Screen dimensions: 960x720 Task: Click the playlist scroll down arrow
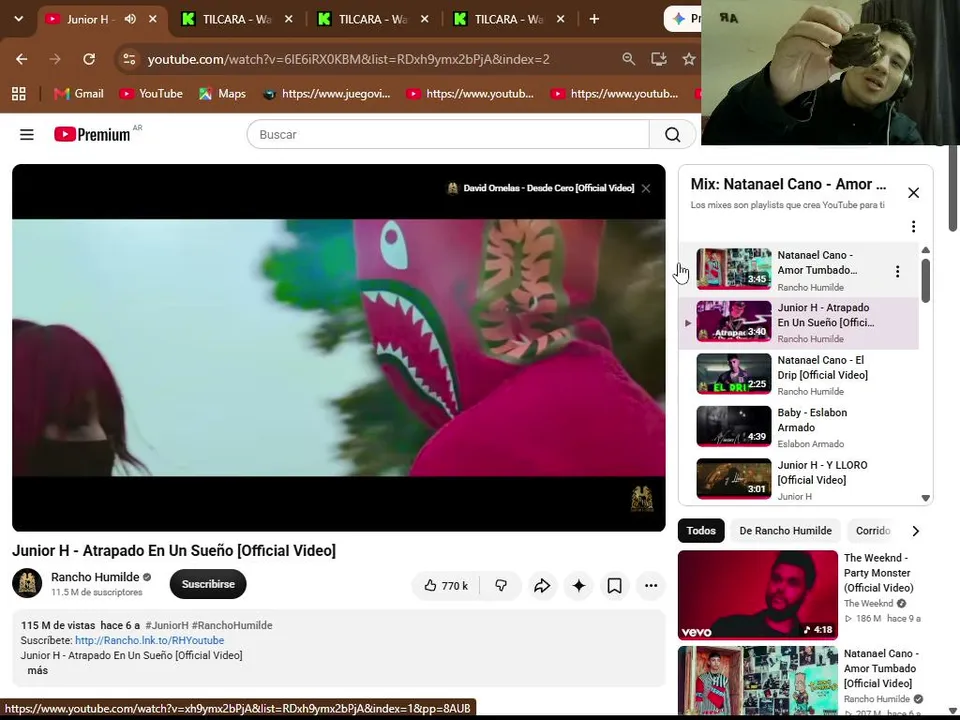[x=926, y=498]
